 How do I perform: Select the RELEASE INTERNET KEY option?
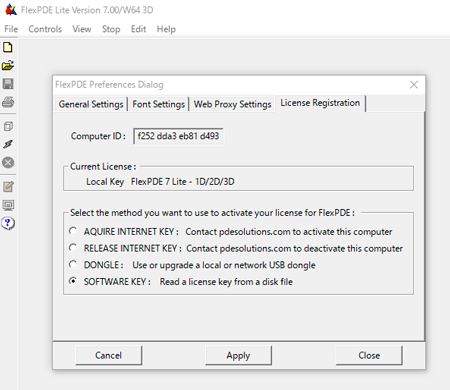point(73,248)
